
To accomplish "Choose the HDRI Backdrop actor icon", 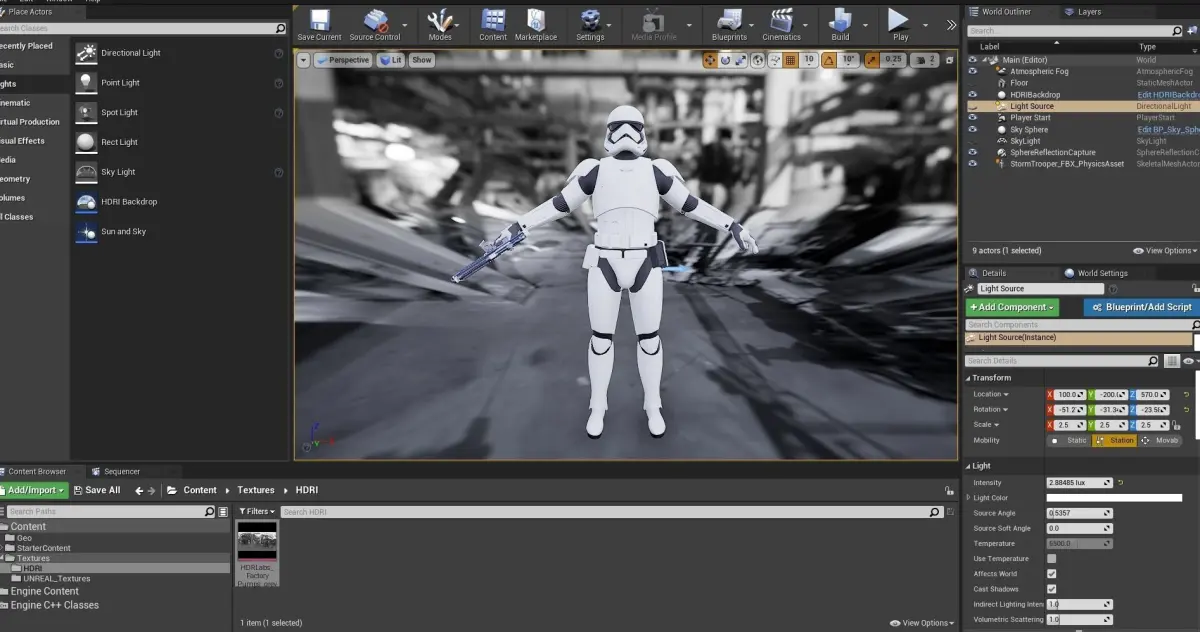I will pos(87,202).
